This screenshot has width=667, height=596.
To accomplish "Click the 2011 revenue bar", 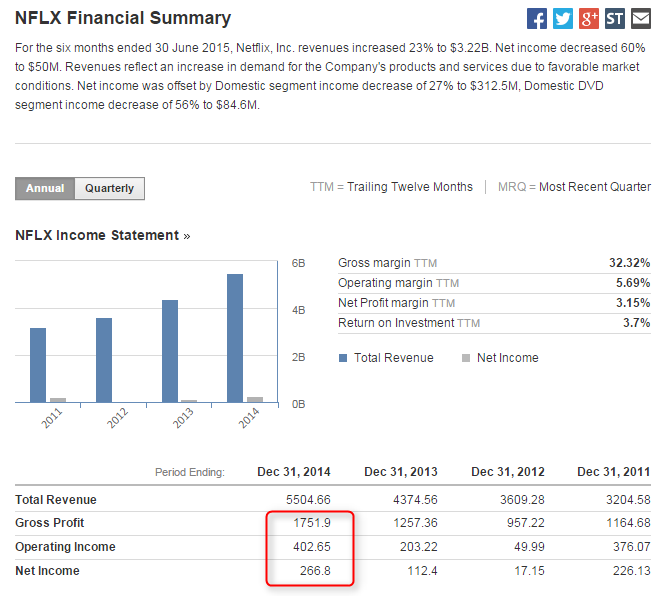I will pyautogui.click(x=38, y=365).
